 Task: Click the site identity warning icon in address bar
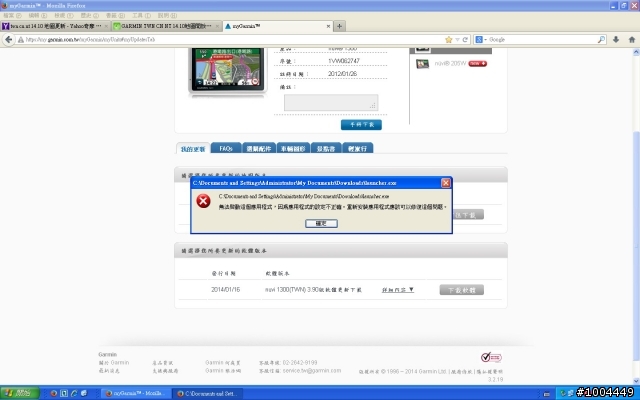20,40
